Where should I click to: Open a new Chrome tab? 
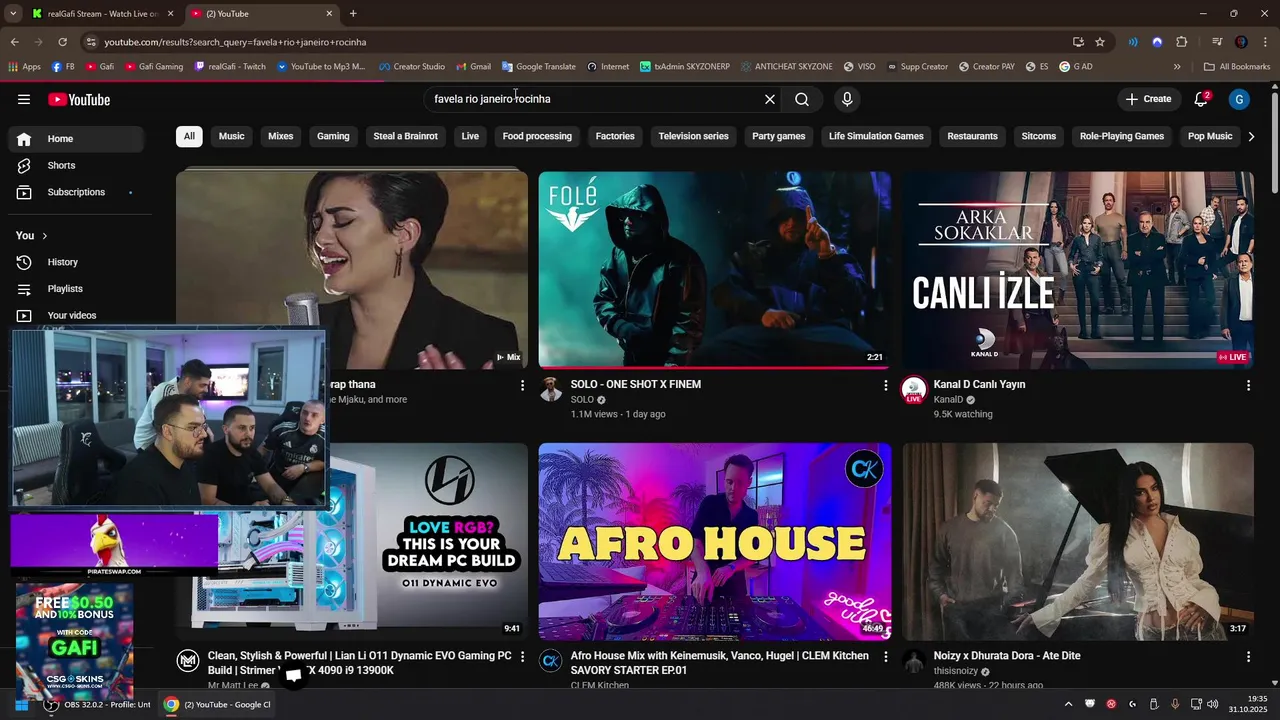(353, 13)
